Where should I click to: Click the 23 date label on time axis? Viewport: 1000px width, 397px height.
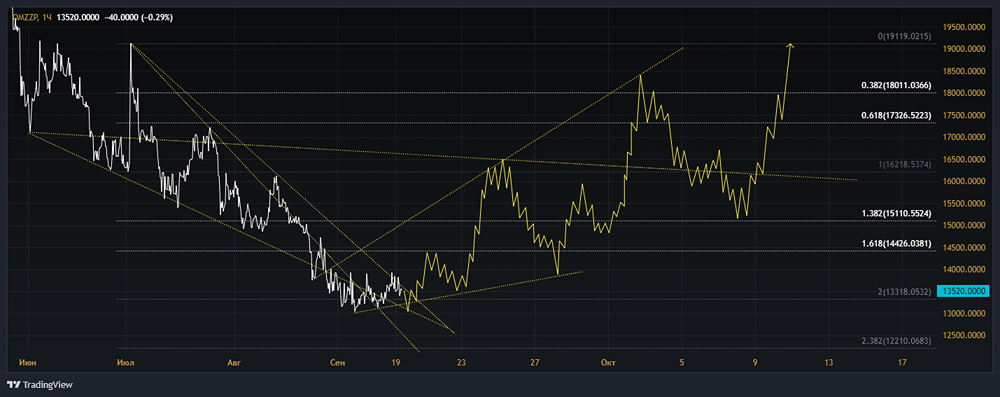click(462, 363)
